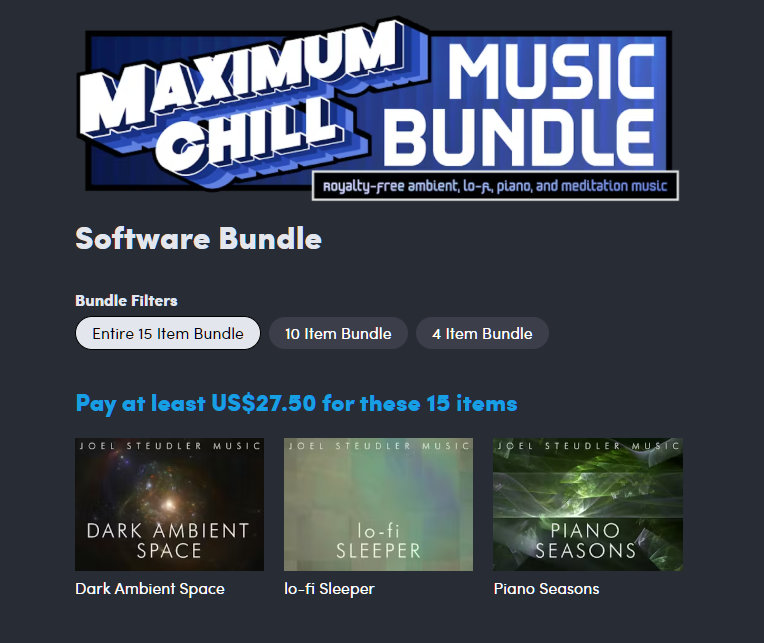Screen dimensions: 764x643
Task: Click the lo-fi Sleeper title link
Action: pos(329,588)
